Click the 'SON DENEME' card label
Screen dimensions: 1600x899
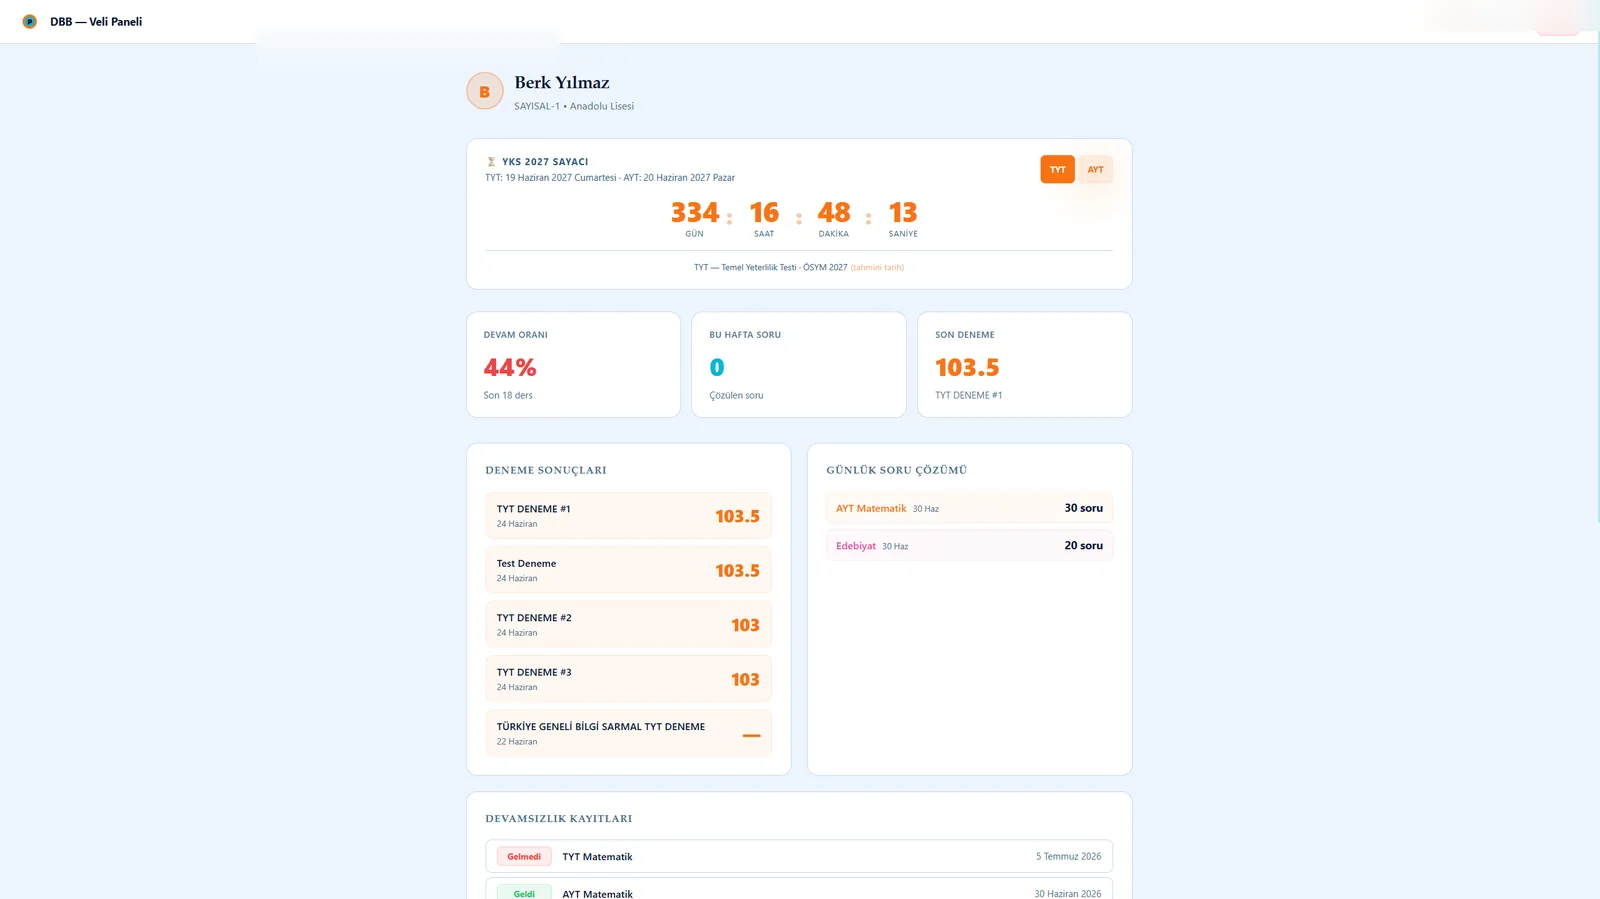[965, 335]
